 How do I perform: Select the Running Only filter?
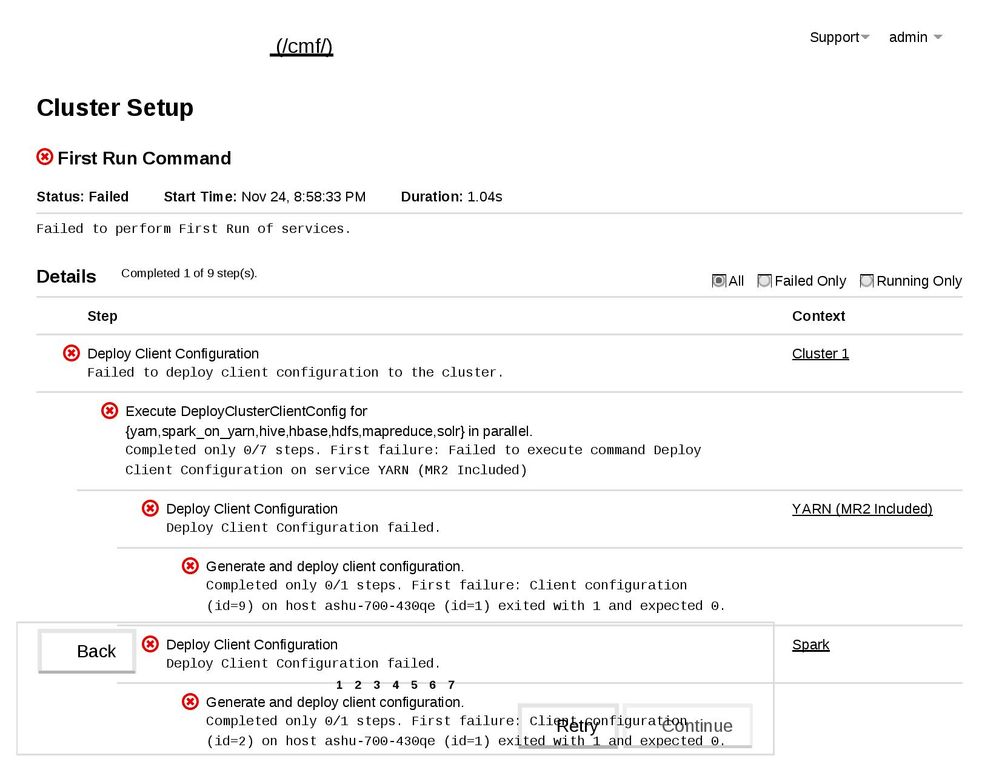(x=866, y=281)
